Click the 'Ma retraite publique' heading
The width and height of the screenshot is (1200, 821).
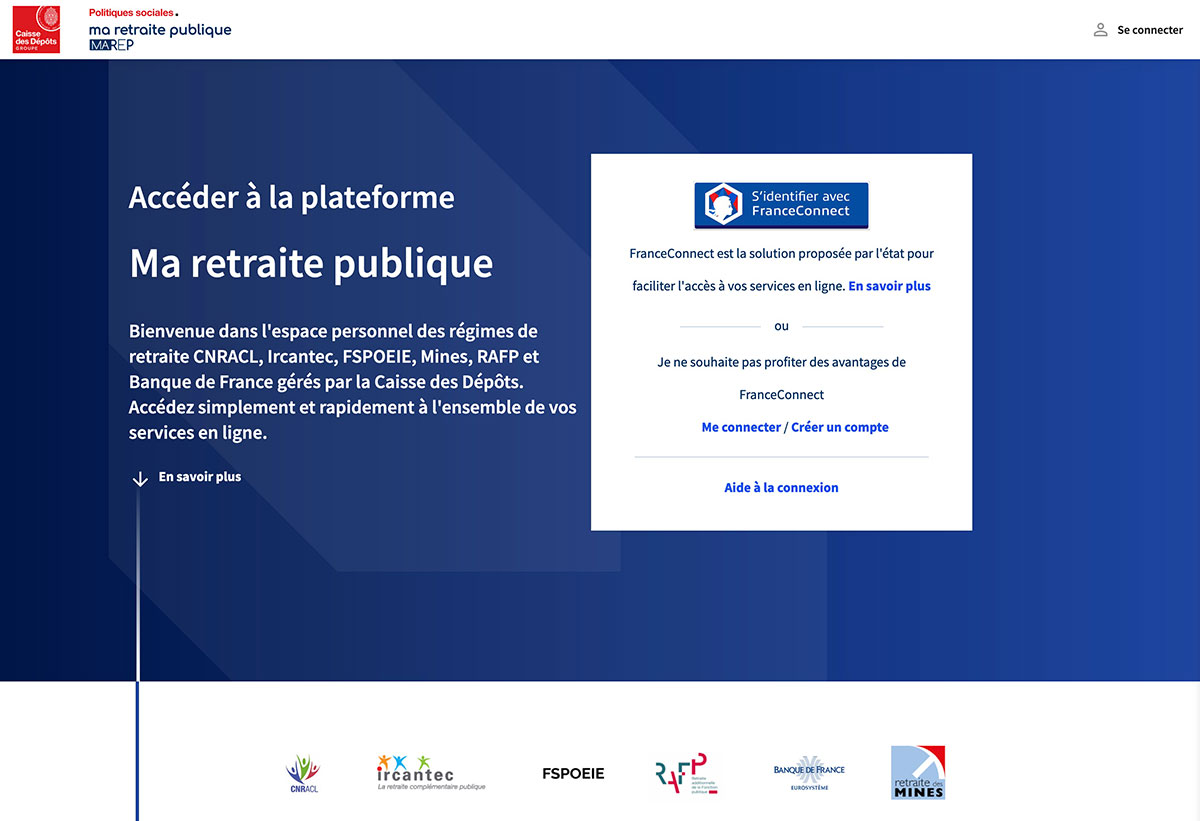pos(311,263)
